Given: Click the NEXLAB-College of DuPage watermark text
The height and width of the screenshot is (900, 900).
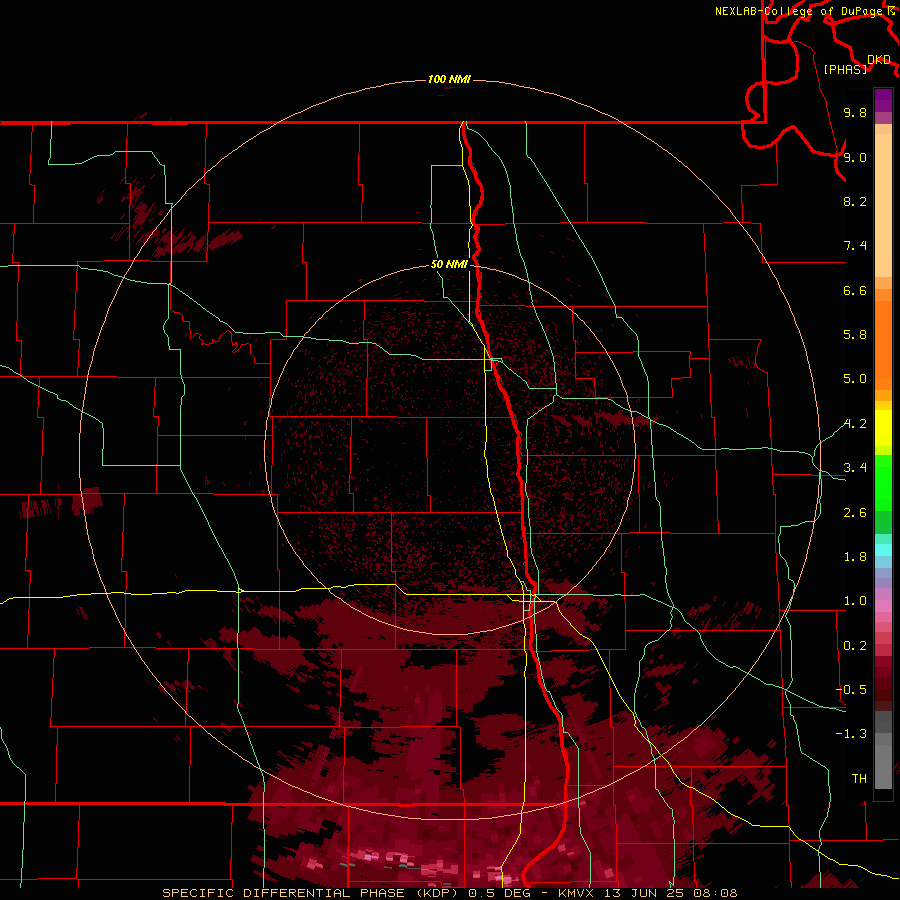Looking at the screenshot, I should (801, 11).
